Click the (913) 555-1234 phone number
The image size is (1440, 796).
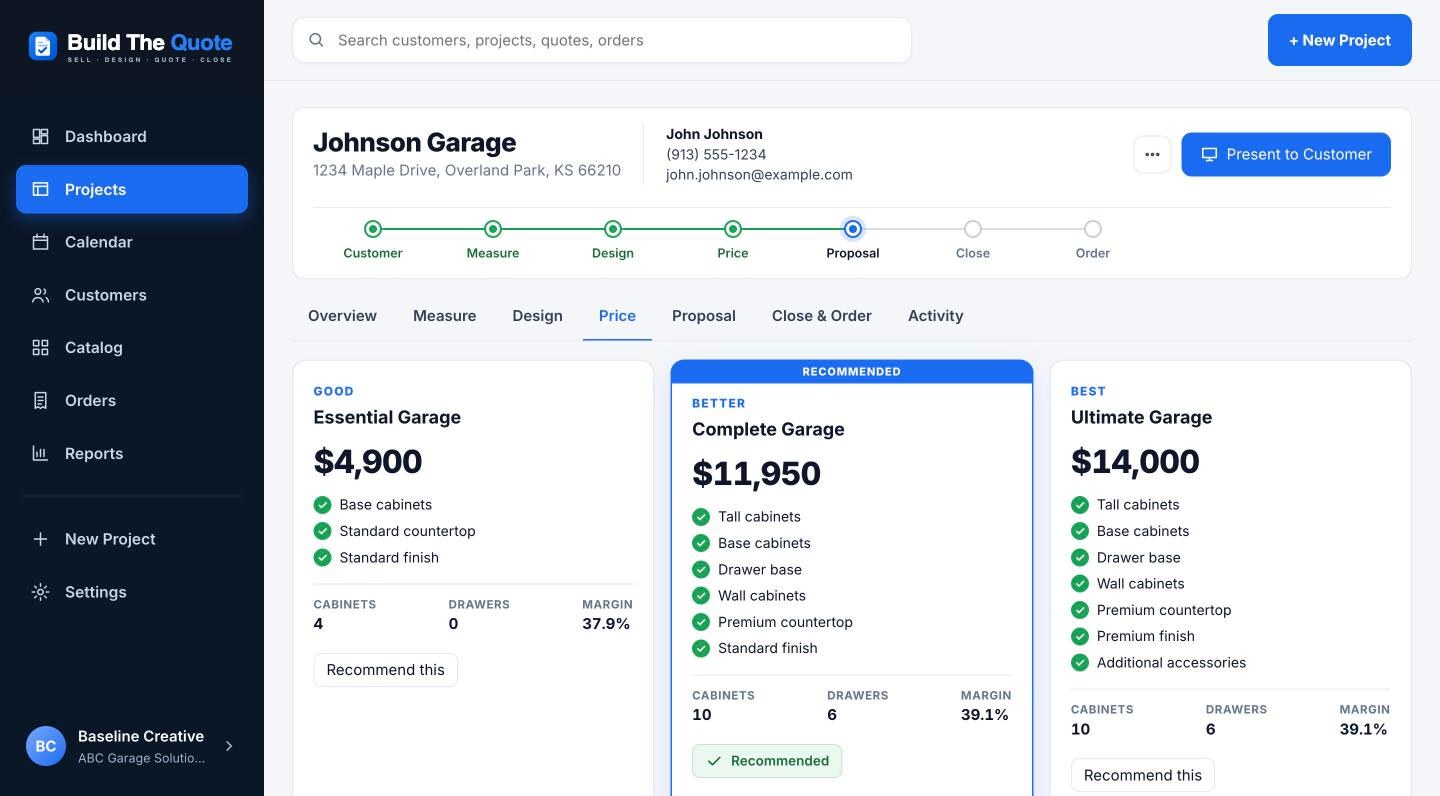716,155
